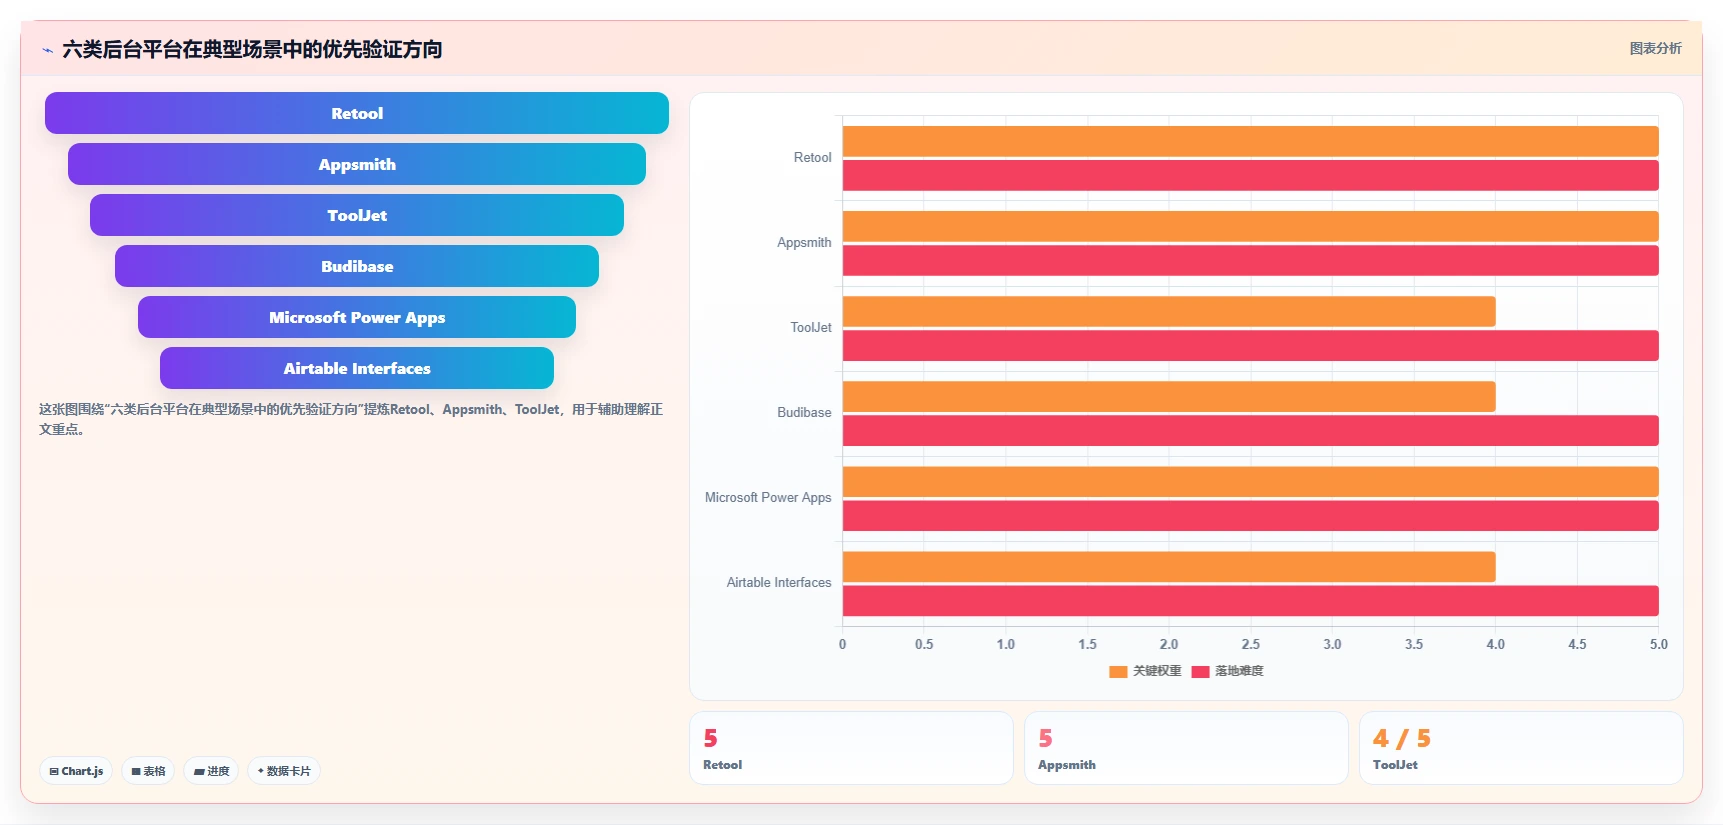Click the Chart.js tag chip
The height and width of the screenshot is (825, 1723).
76,771
